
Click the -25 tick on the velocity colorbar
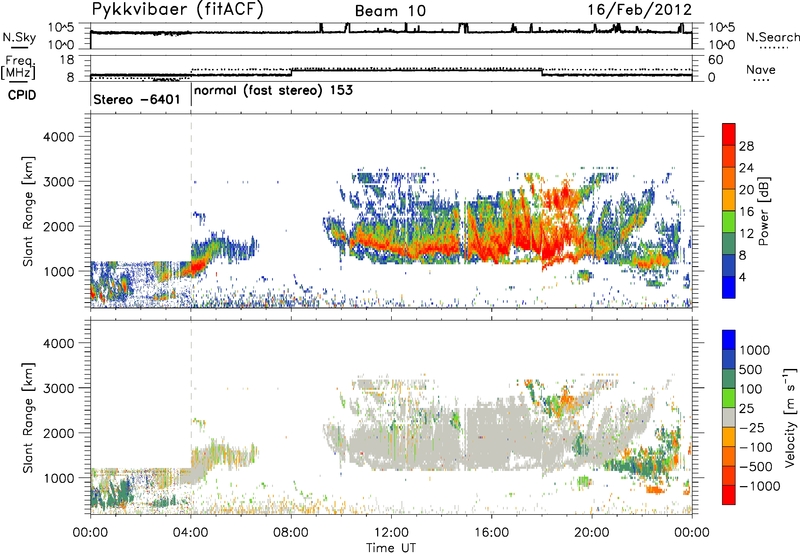pyautogui.click(x=753, y=428)
